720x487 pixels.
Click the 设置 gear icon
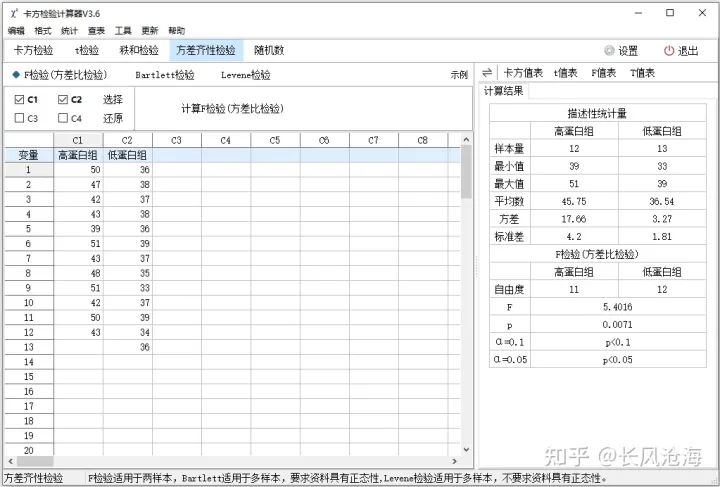(609, 50)
